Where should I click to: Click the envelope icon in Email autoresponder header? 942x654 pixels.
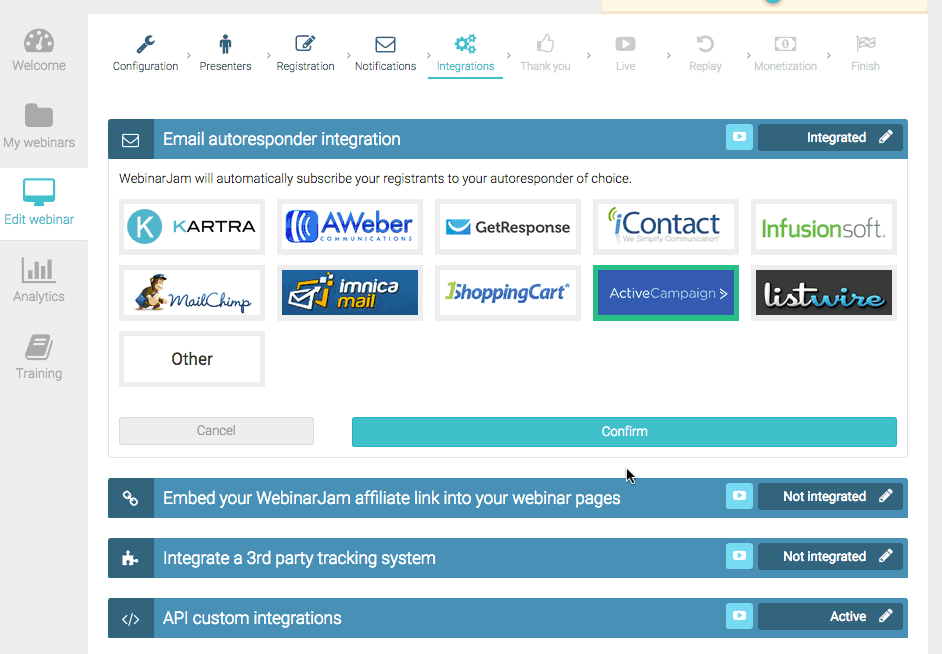[x=130, y=140]
